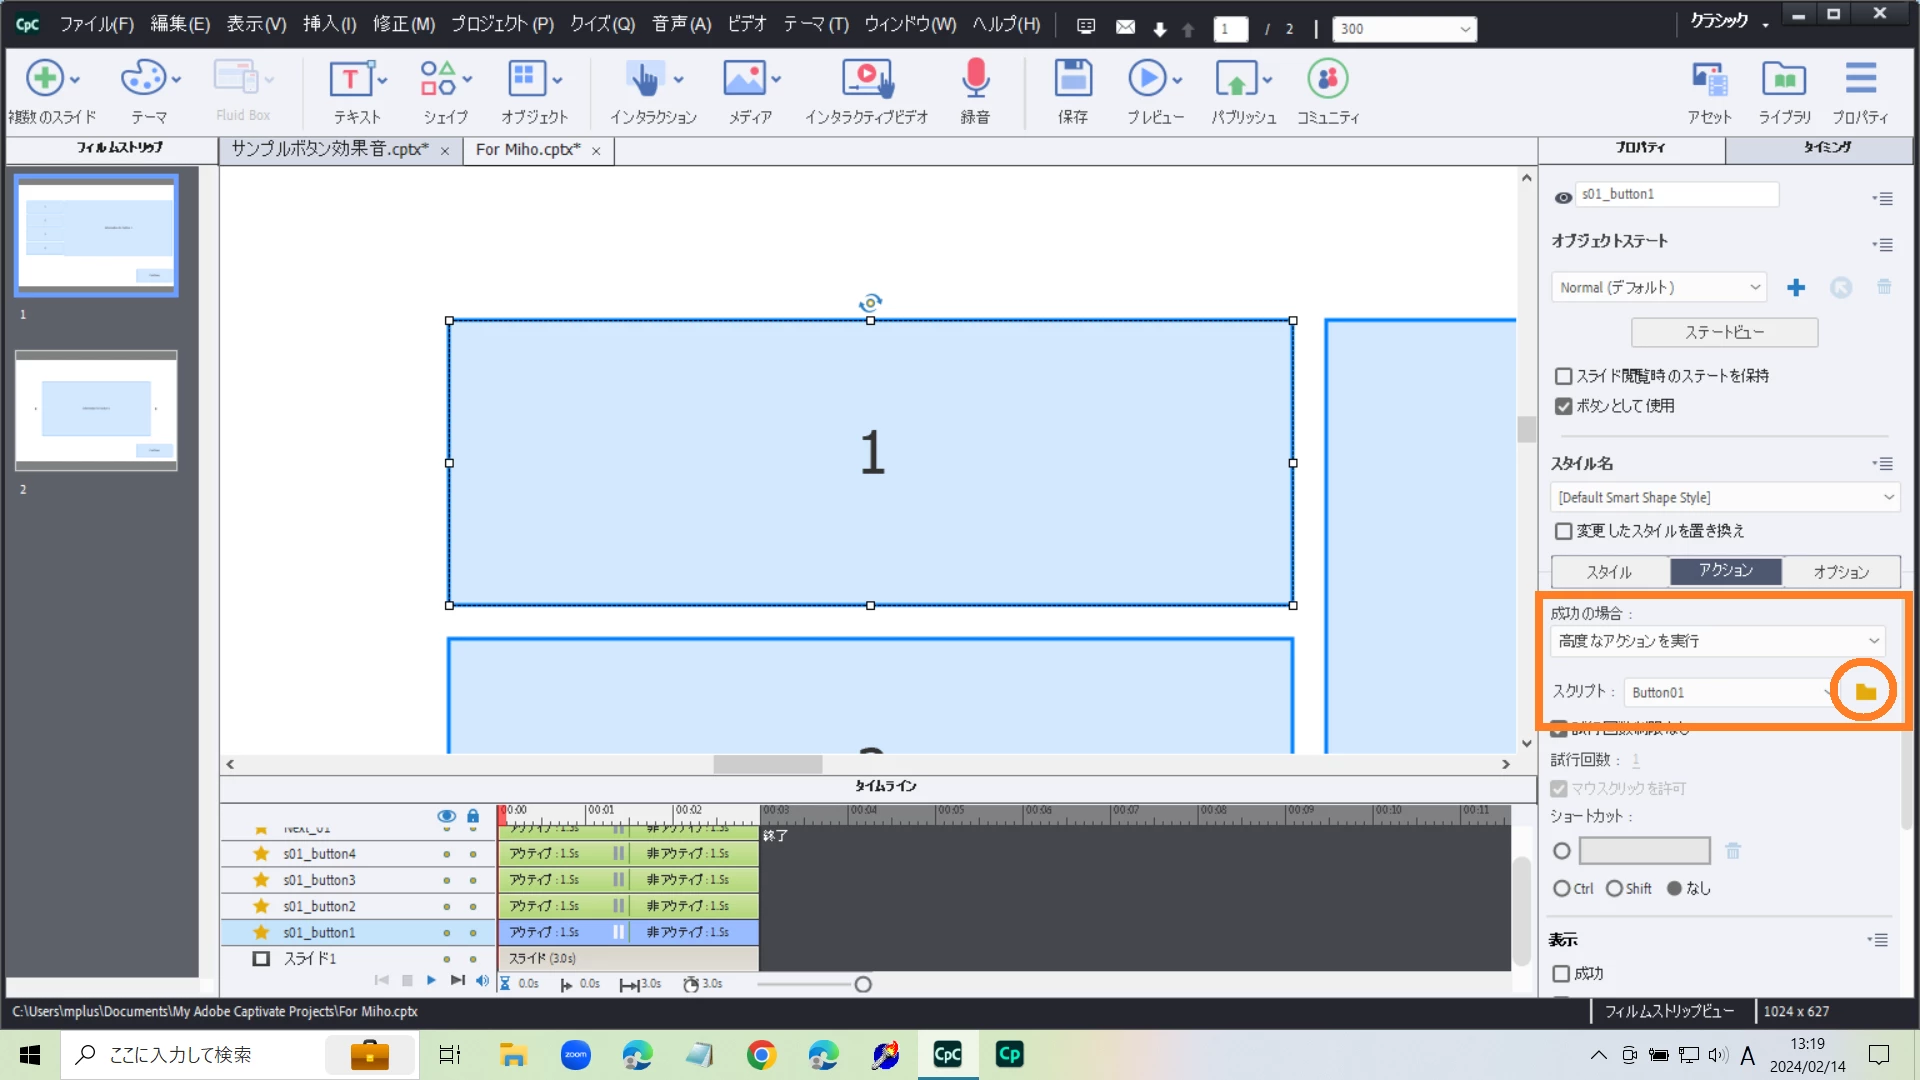
Task: Select the Shift shortcut radio button
Action: coord(1614,889)
